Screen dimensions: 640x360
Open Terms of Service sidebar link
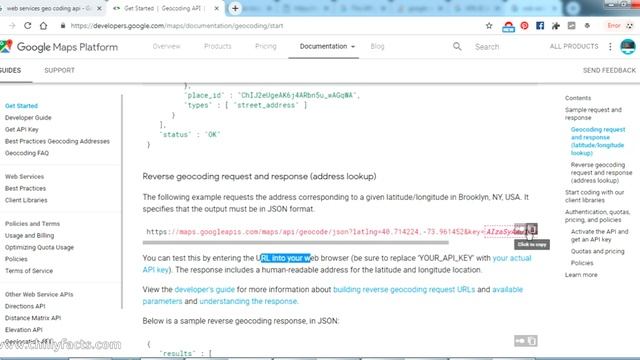(x=29, y=271)
